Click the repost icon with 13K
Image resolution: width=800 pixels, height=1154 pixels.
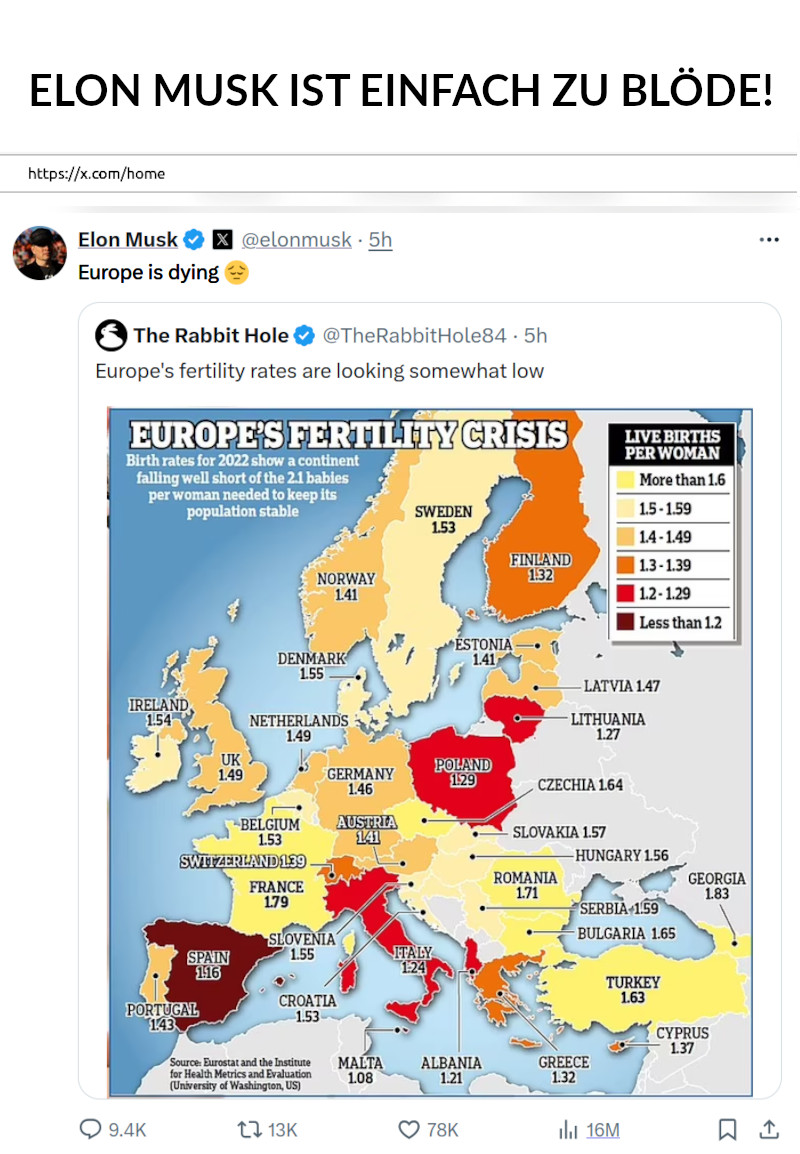pyautogui.click(x=249, y=1129)
